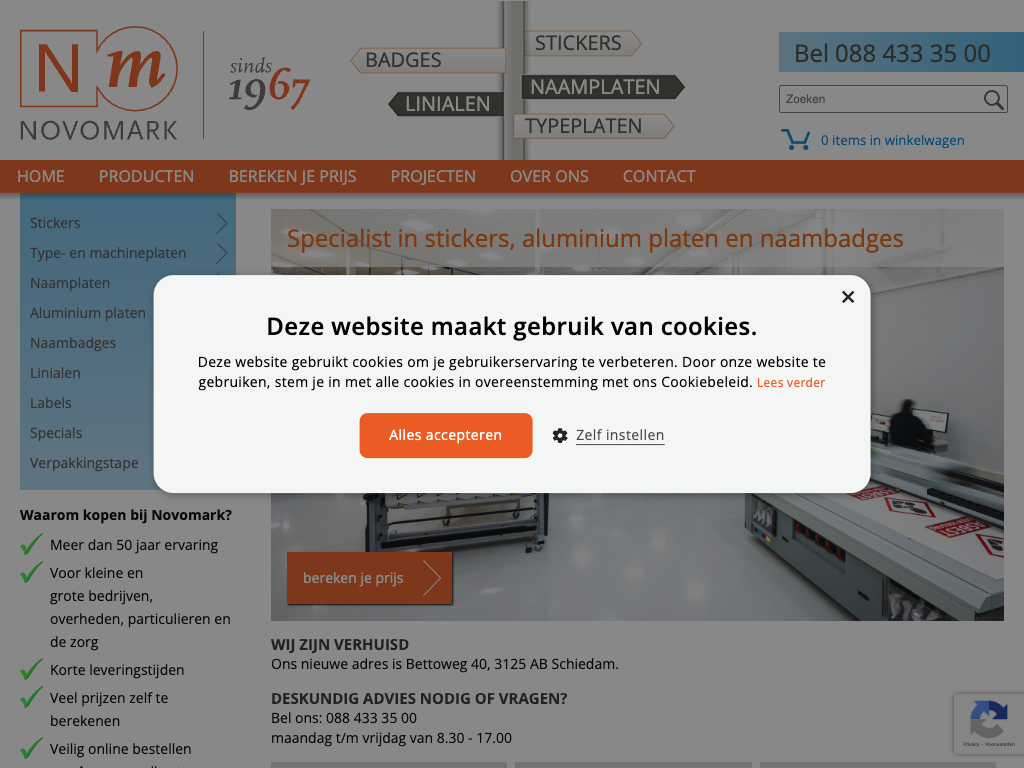Click the bereken je prijs banner button
1024x768 pixels.
tap(369, 578)
